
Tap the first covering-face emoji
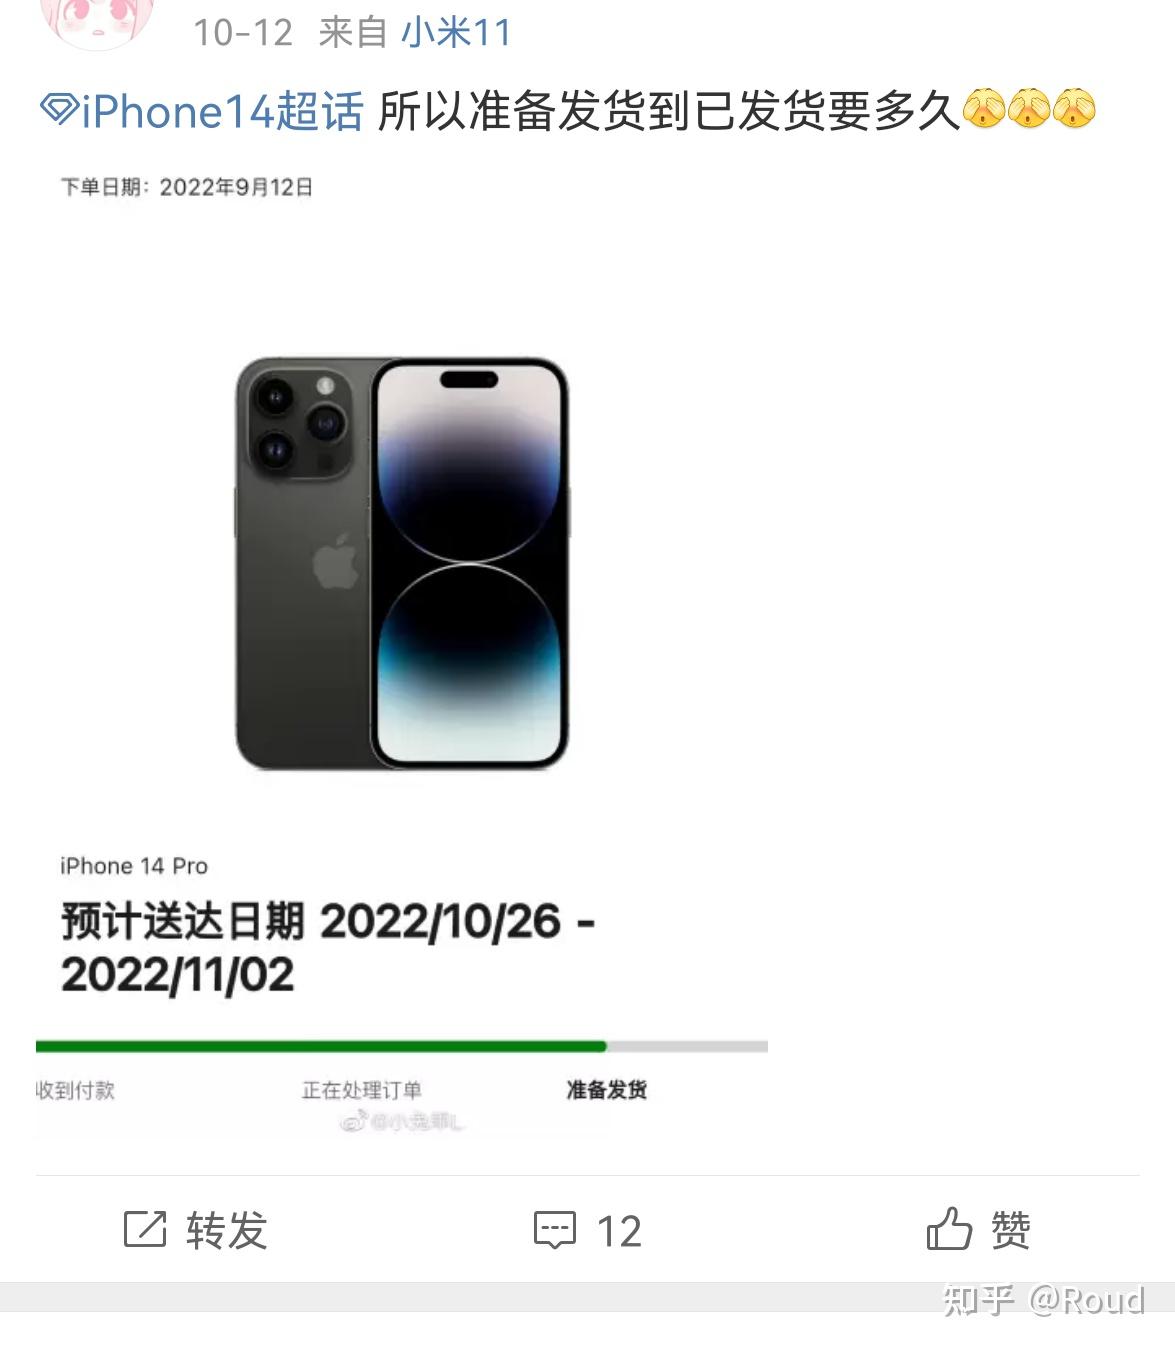(984, 109)
